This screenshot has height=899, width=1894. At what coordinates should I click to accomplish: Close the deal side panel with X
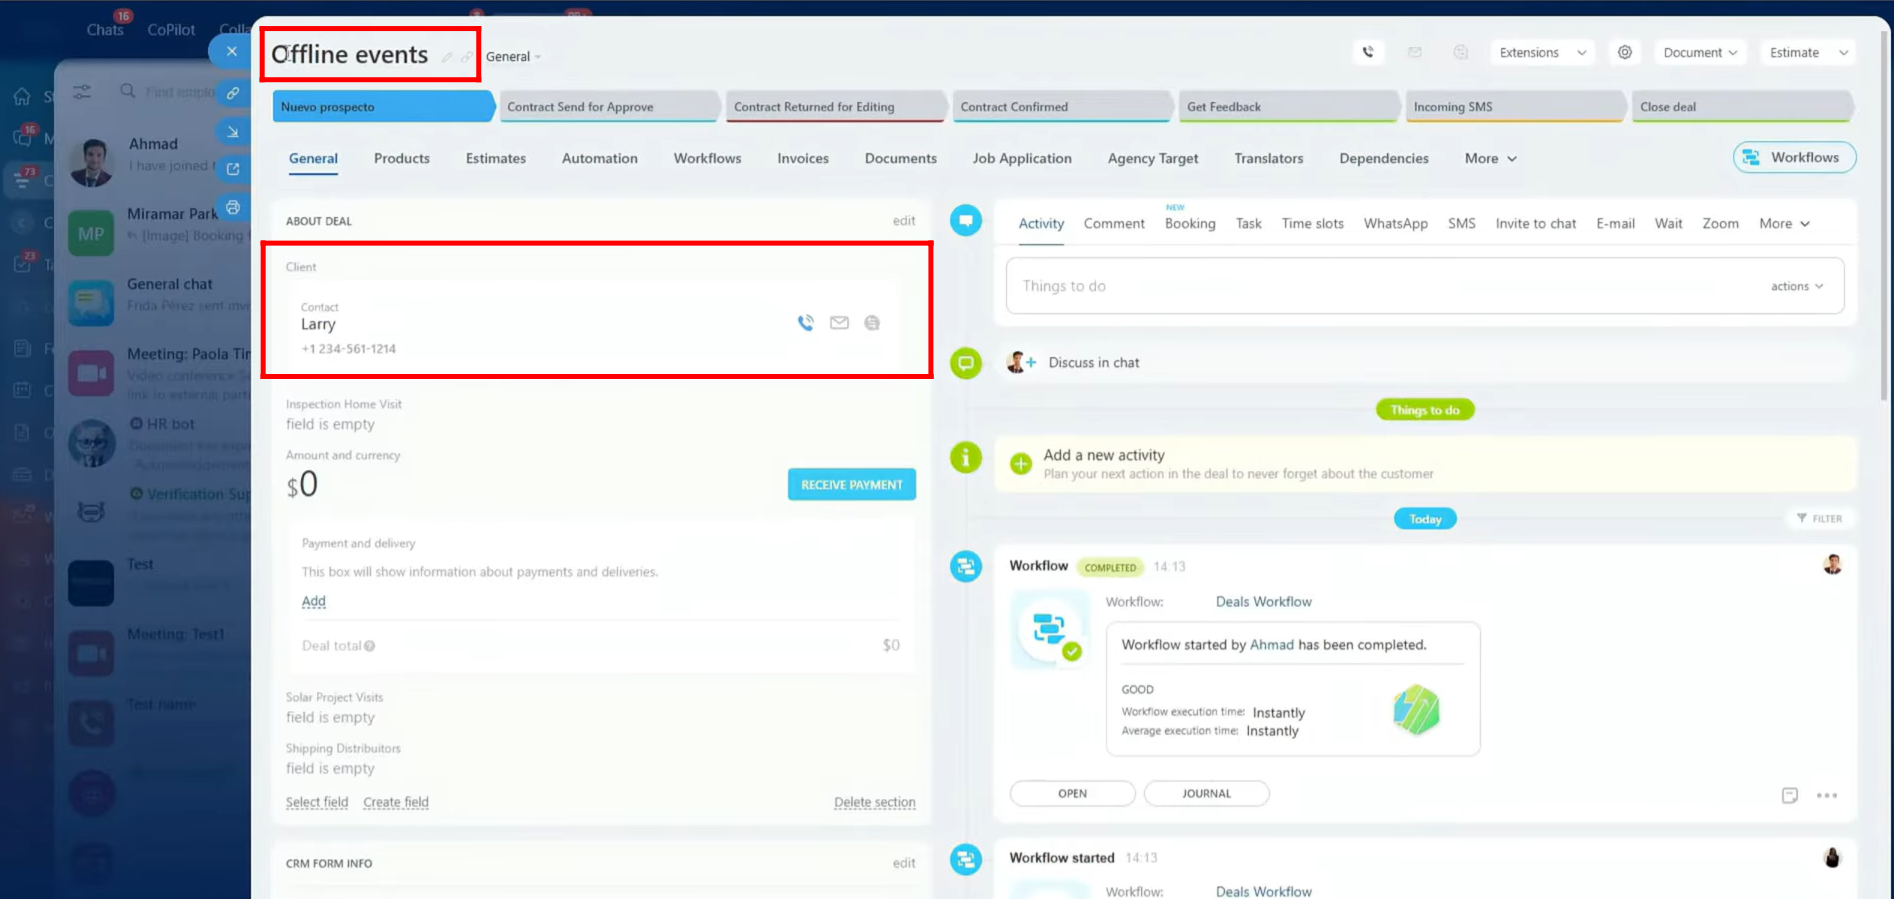tap(232, 51)
